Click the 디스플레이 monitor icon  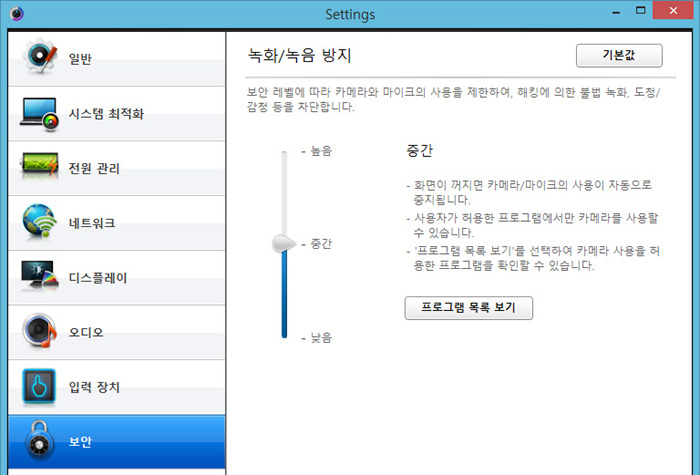coord(39,275)
